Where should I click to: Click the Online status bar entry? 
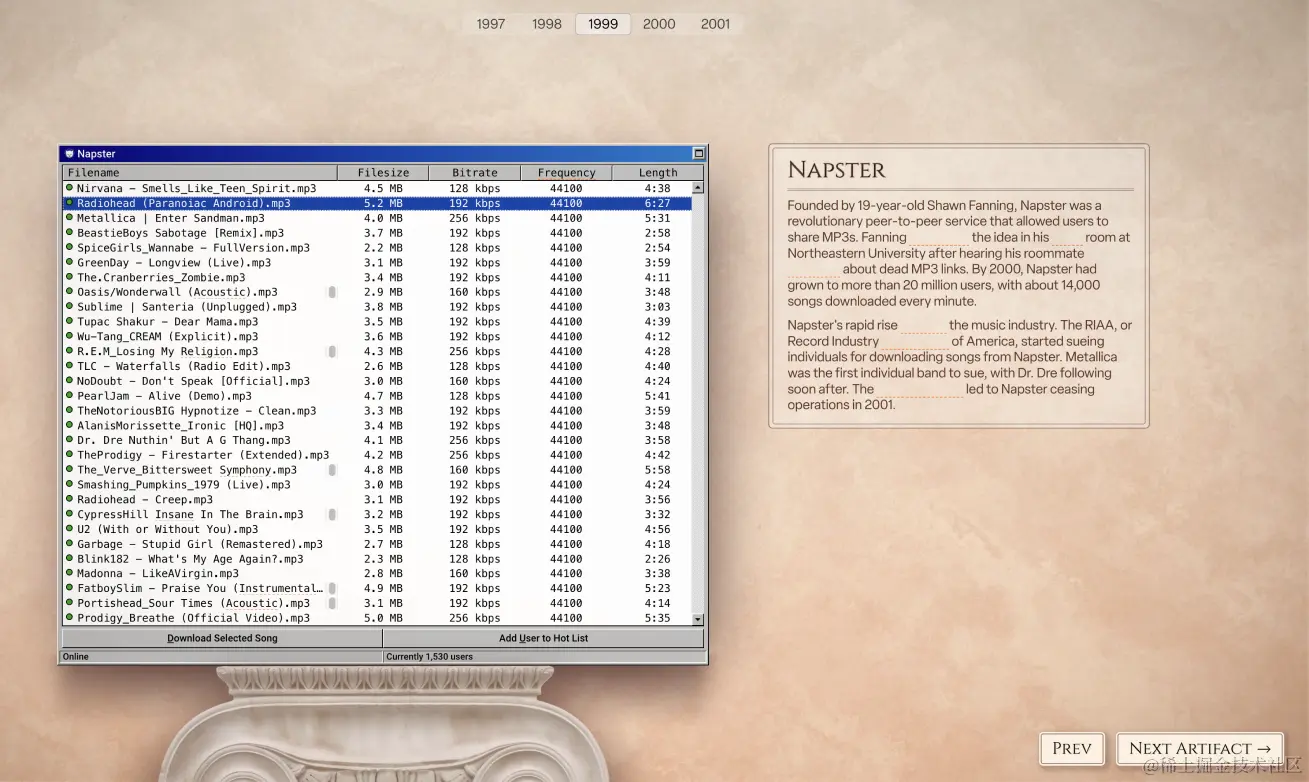(x=75, y=657)
